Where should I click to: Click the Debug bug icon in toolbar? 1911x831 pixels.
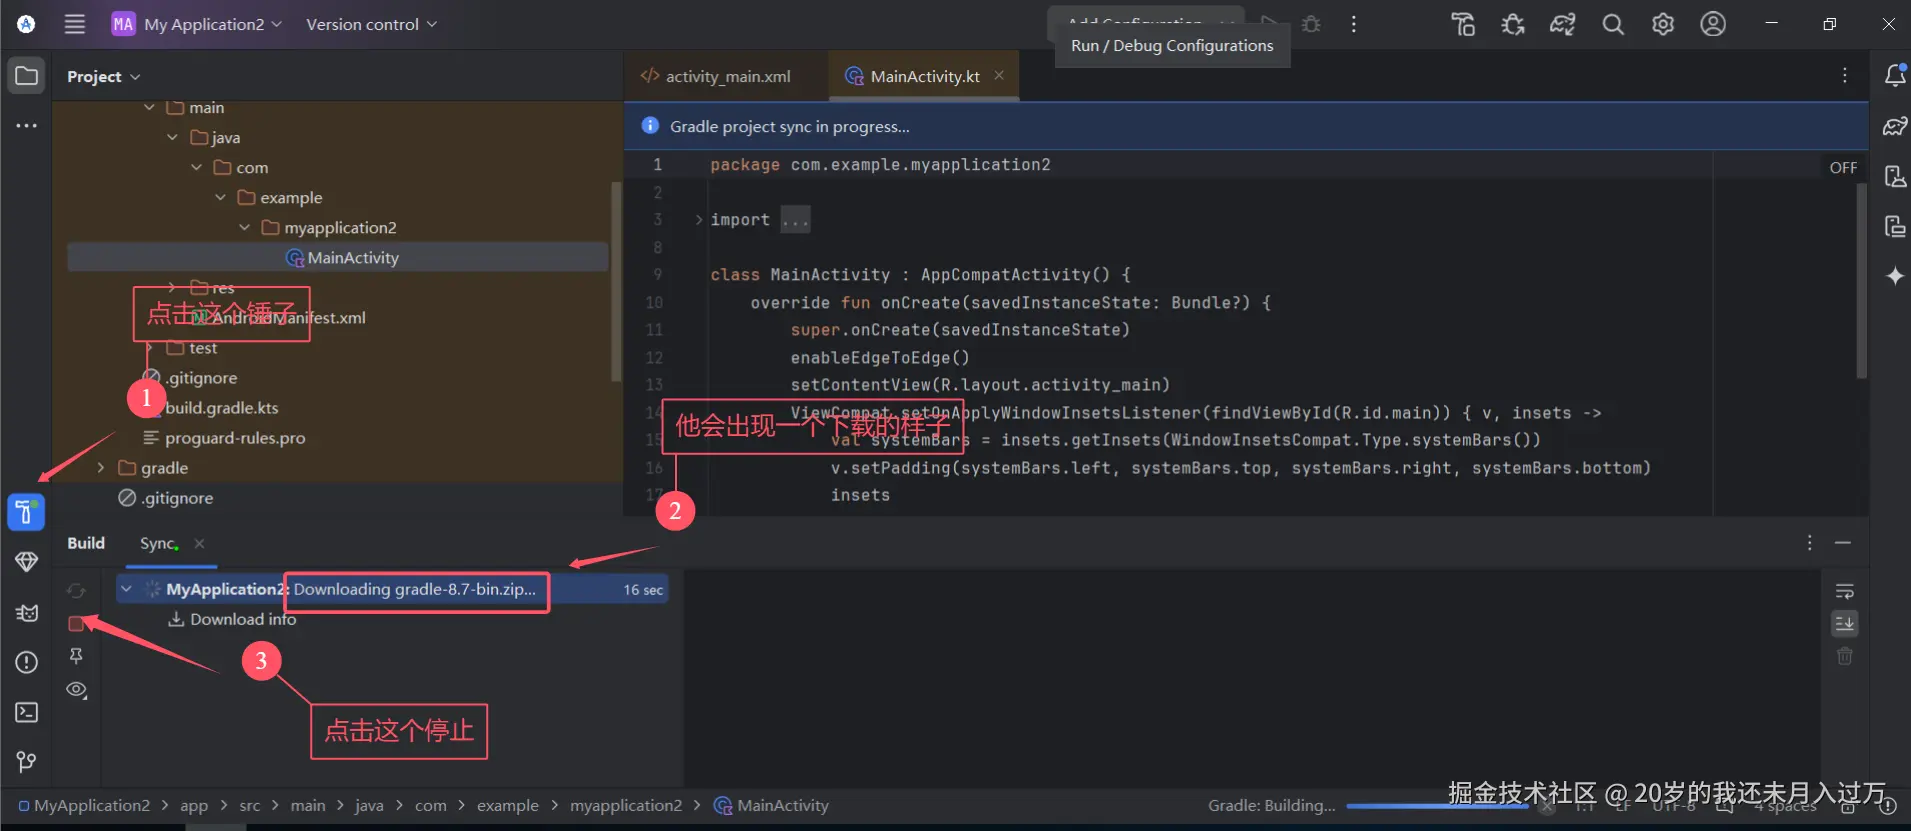point(1311,24)
